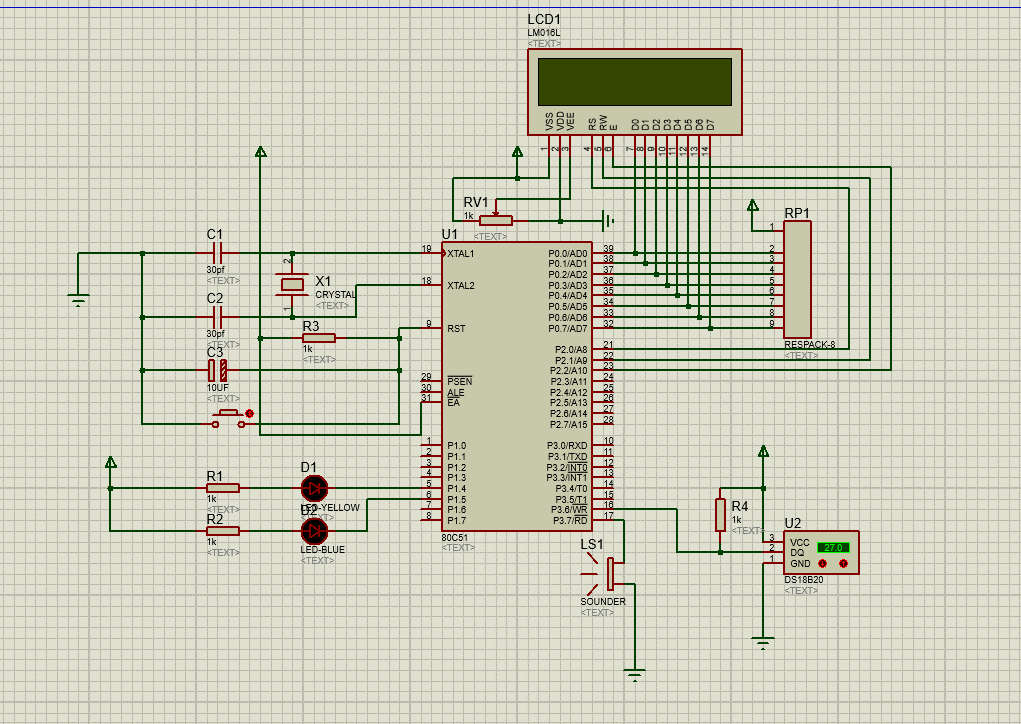Viewport: 1021px width, 724px height.
Task: Click the RV1 reference label
Action: click(x=475, y=202)
